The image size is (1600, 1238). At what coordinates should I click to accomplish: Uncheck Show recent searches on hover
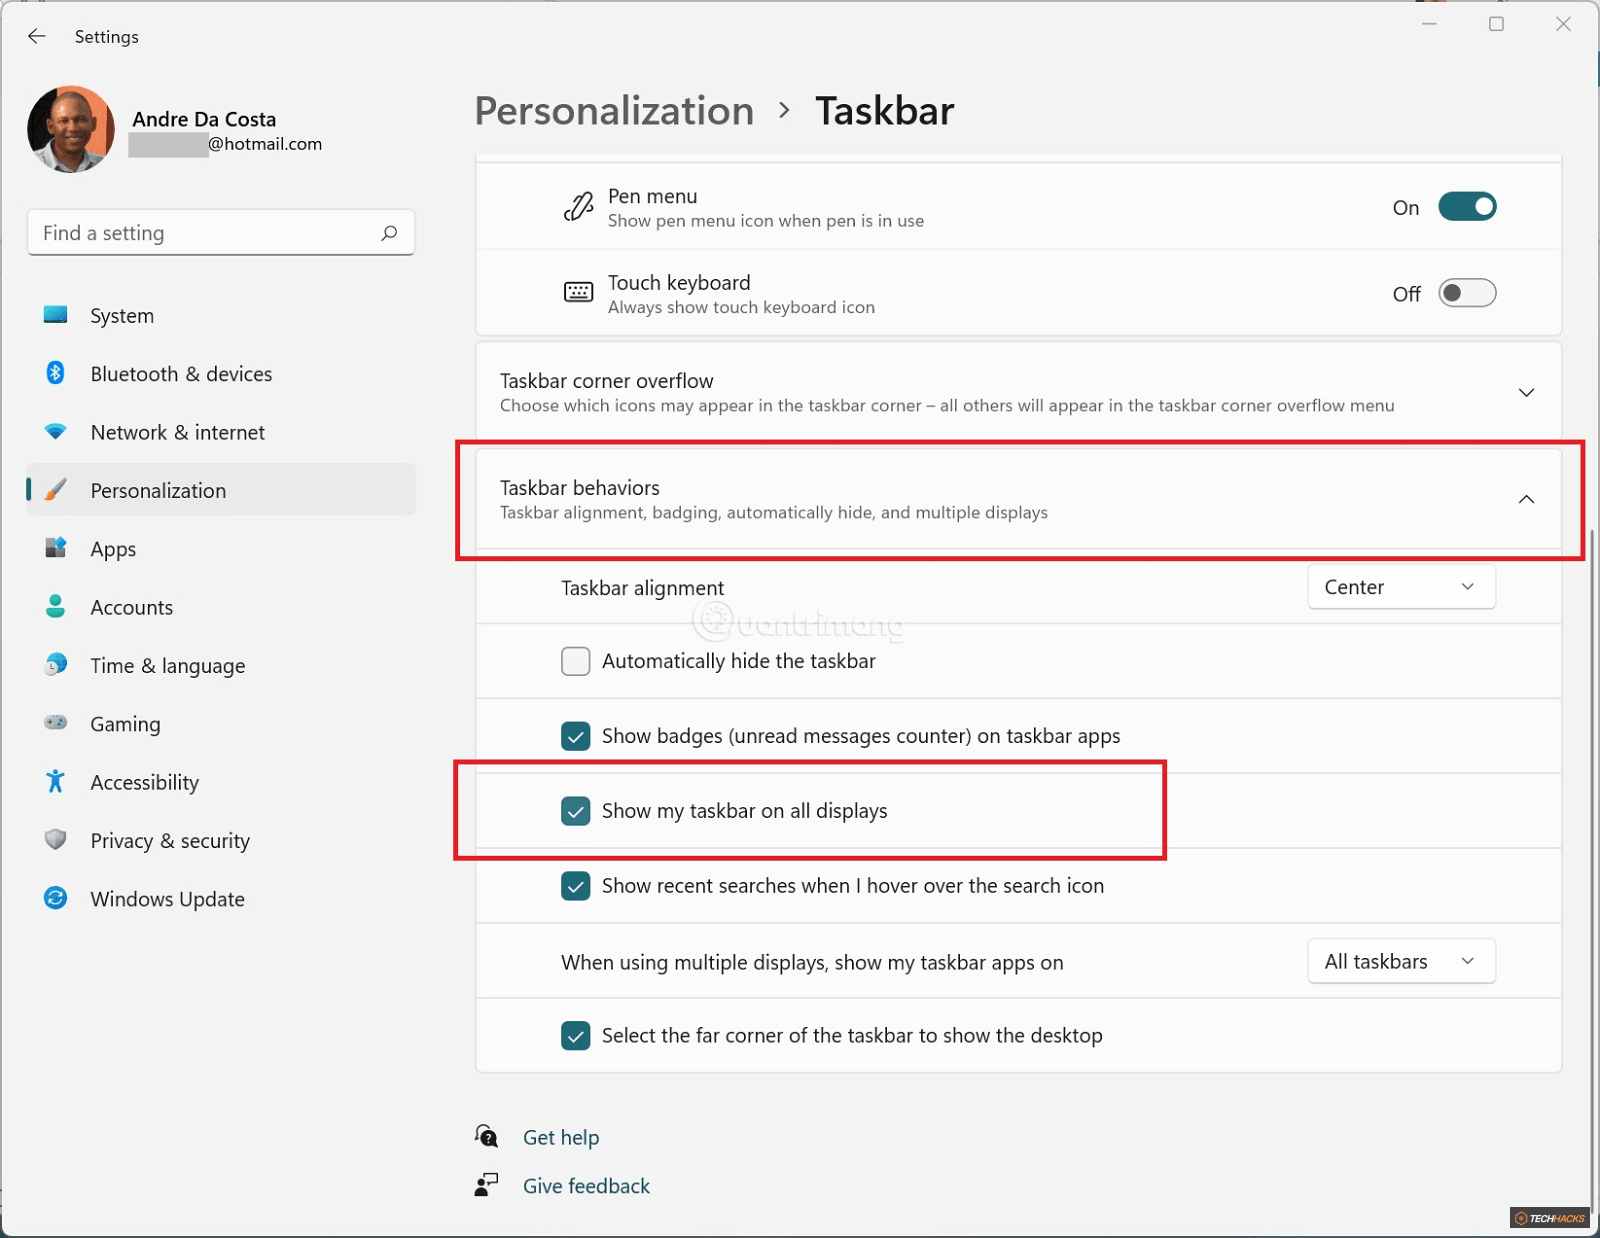coord(576,886)
